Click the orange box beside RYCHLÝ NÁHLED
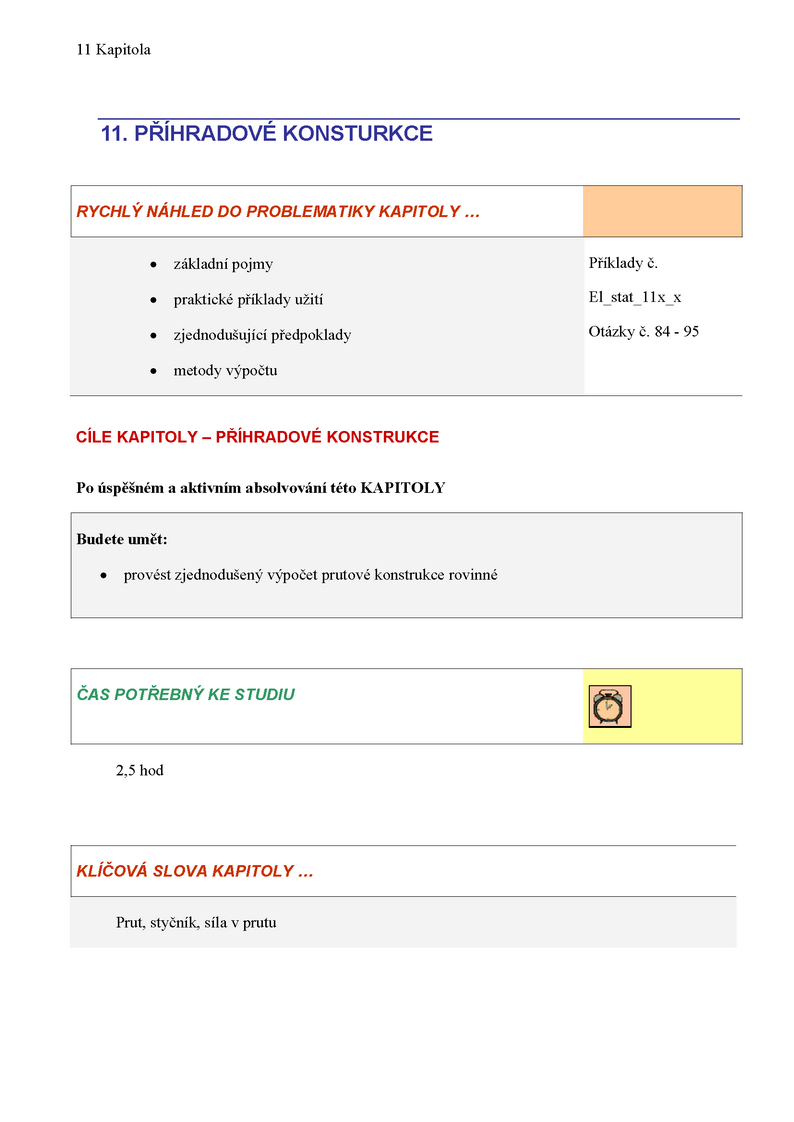Image resolution: width=794 pixels, height=1122 pixels. click(662, 211)
